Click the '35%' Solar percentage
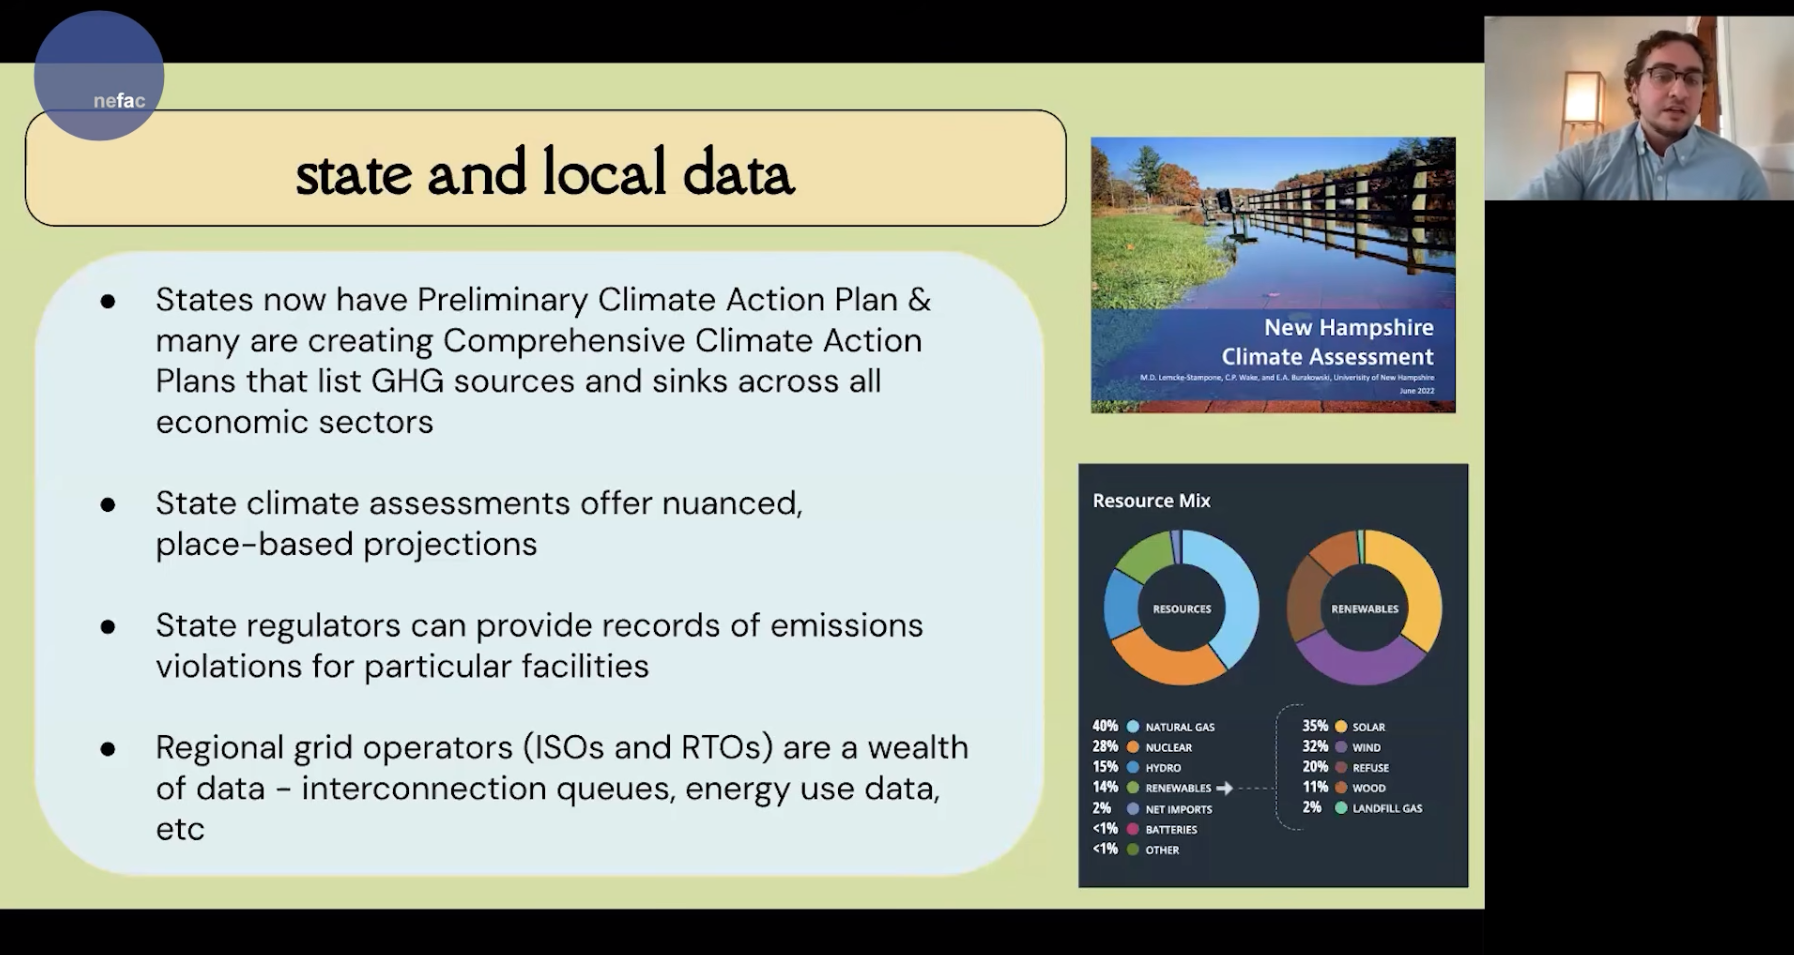This screenshot has height=955, width=1794. pos(1315,726)
